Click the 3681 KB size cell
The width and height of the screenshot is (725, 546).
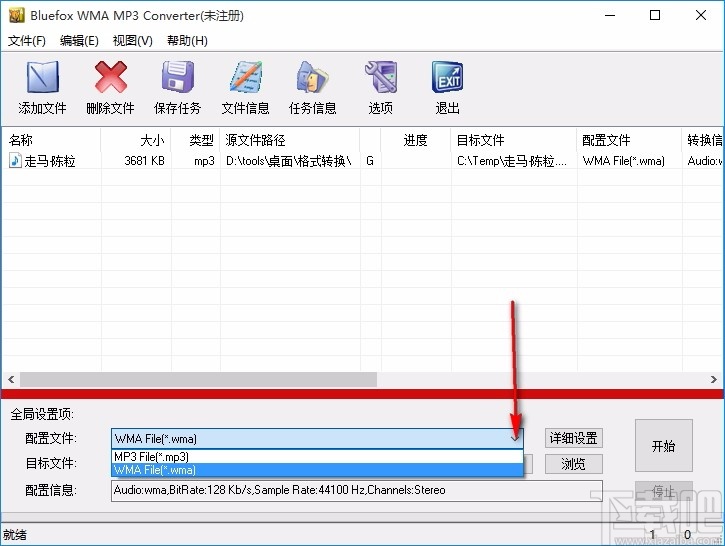tap(144, 161)
